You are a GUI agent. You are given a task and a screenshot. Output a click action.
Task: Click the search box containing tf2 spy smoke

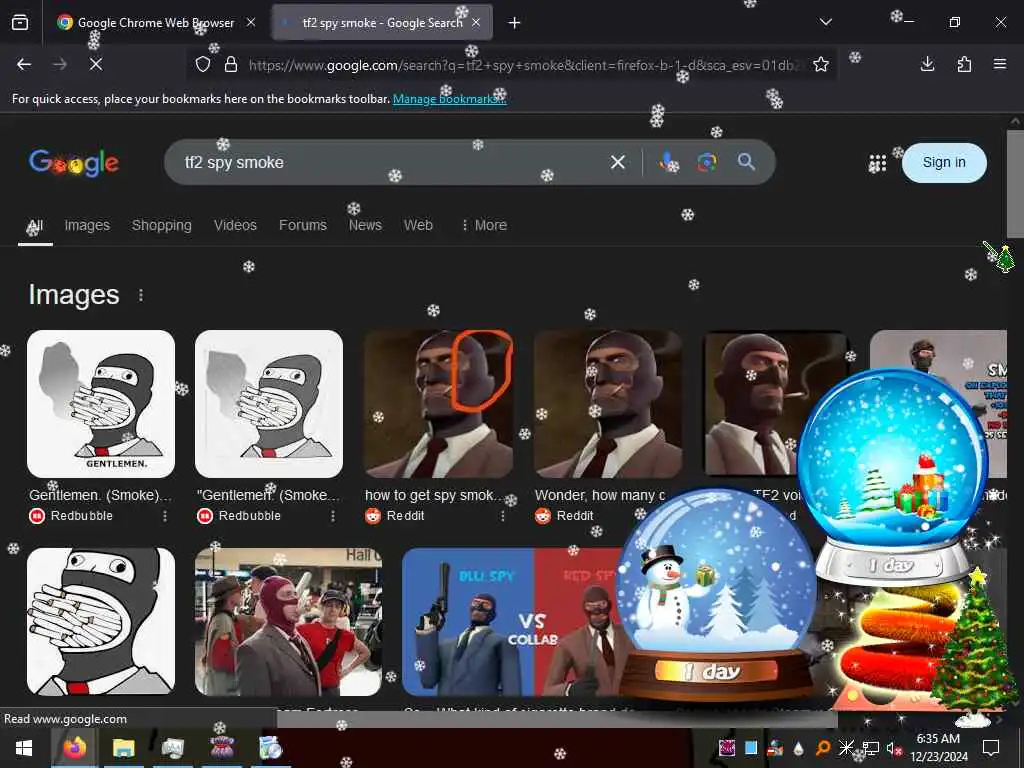coord(392,162)
